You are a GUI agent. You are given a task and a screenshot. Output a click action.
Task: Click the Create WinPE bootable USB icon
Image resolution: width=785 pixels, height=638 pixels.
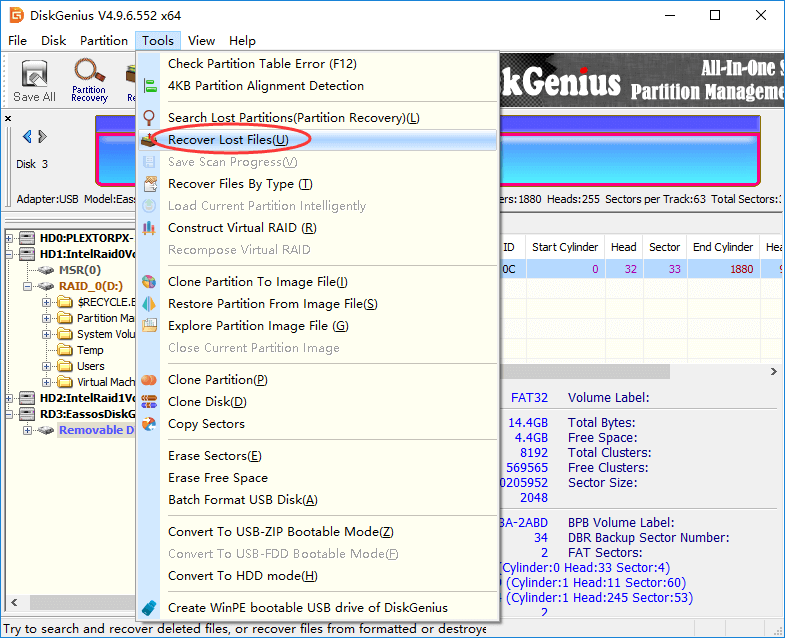150,608
